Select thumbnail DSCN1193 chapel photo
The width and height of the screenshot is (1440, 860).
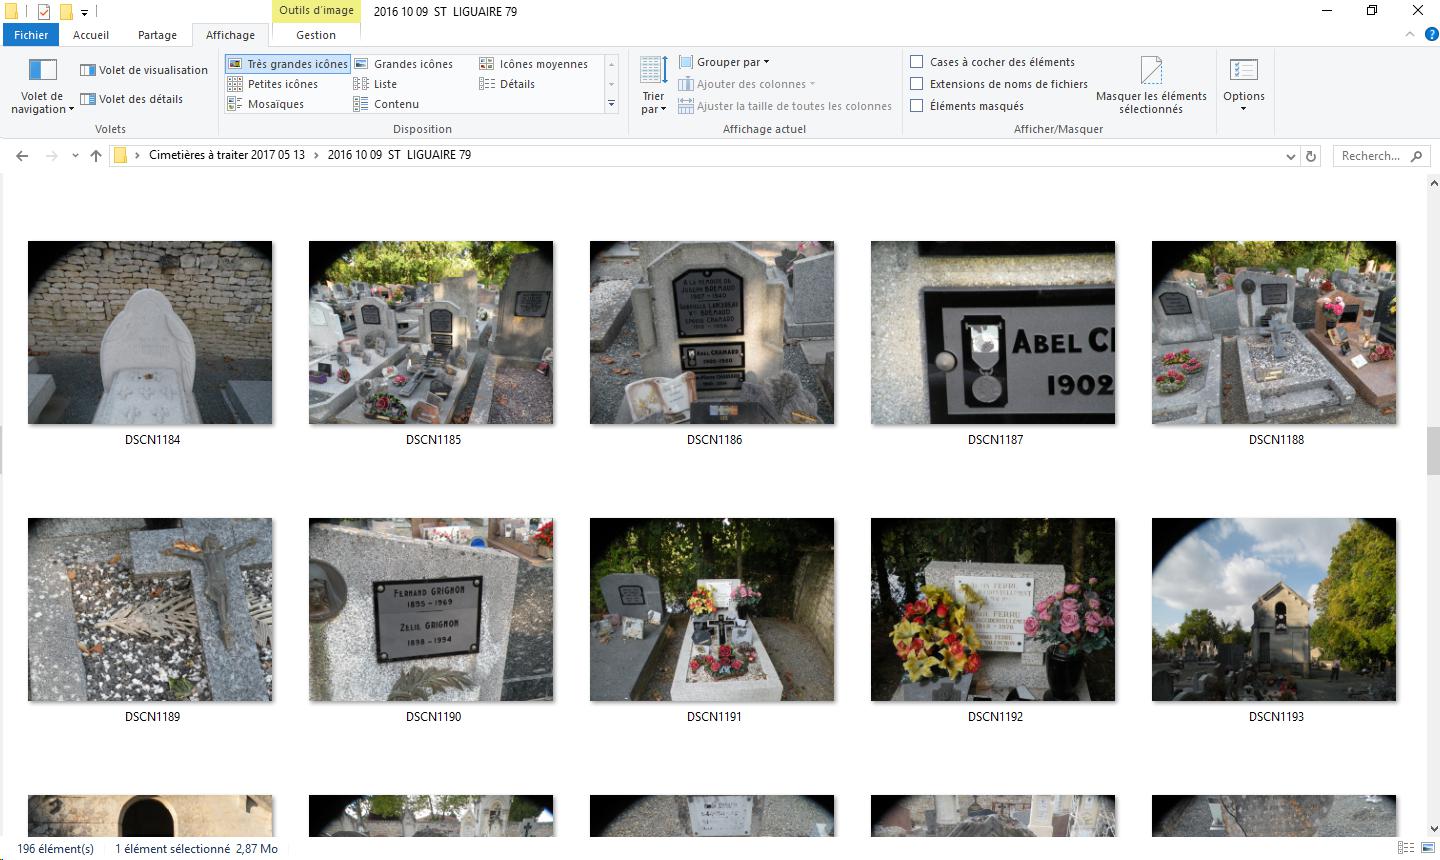click(1274, 609)
